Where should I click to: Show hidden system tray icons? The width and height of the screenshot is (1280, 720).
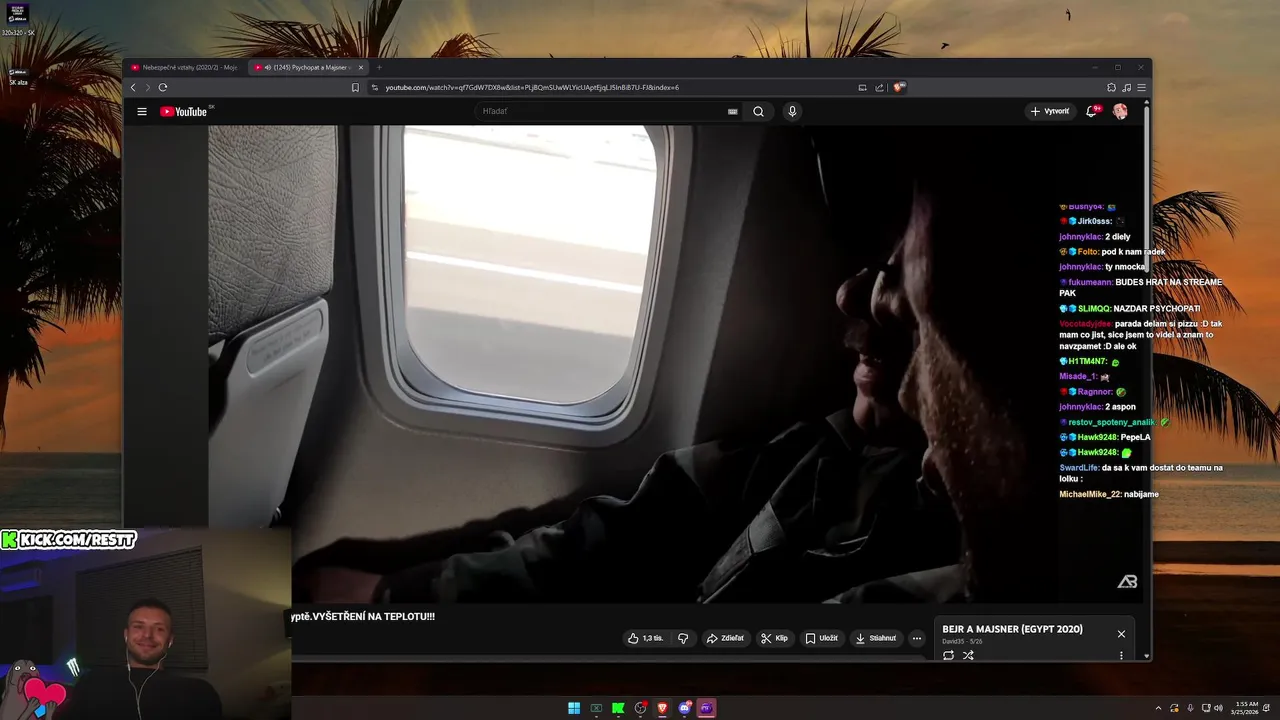click(x=1159, y=708)
